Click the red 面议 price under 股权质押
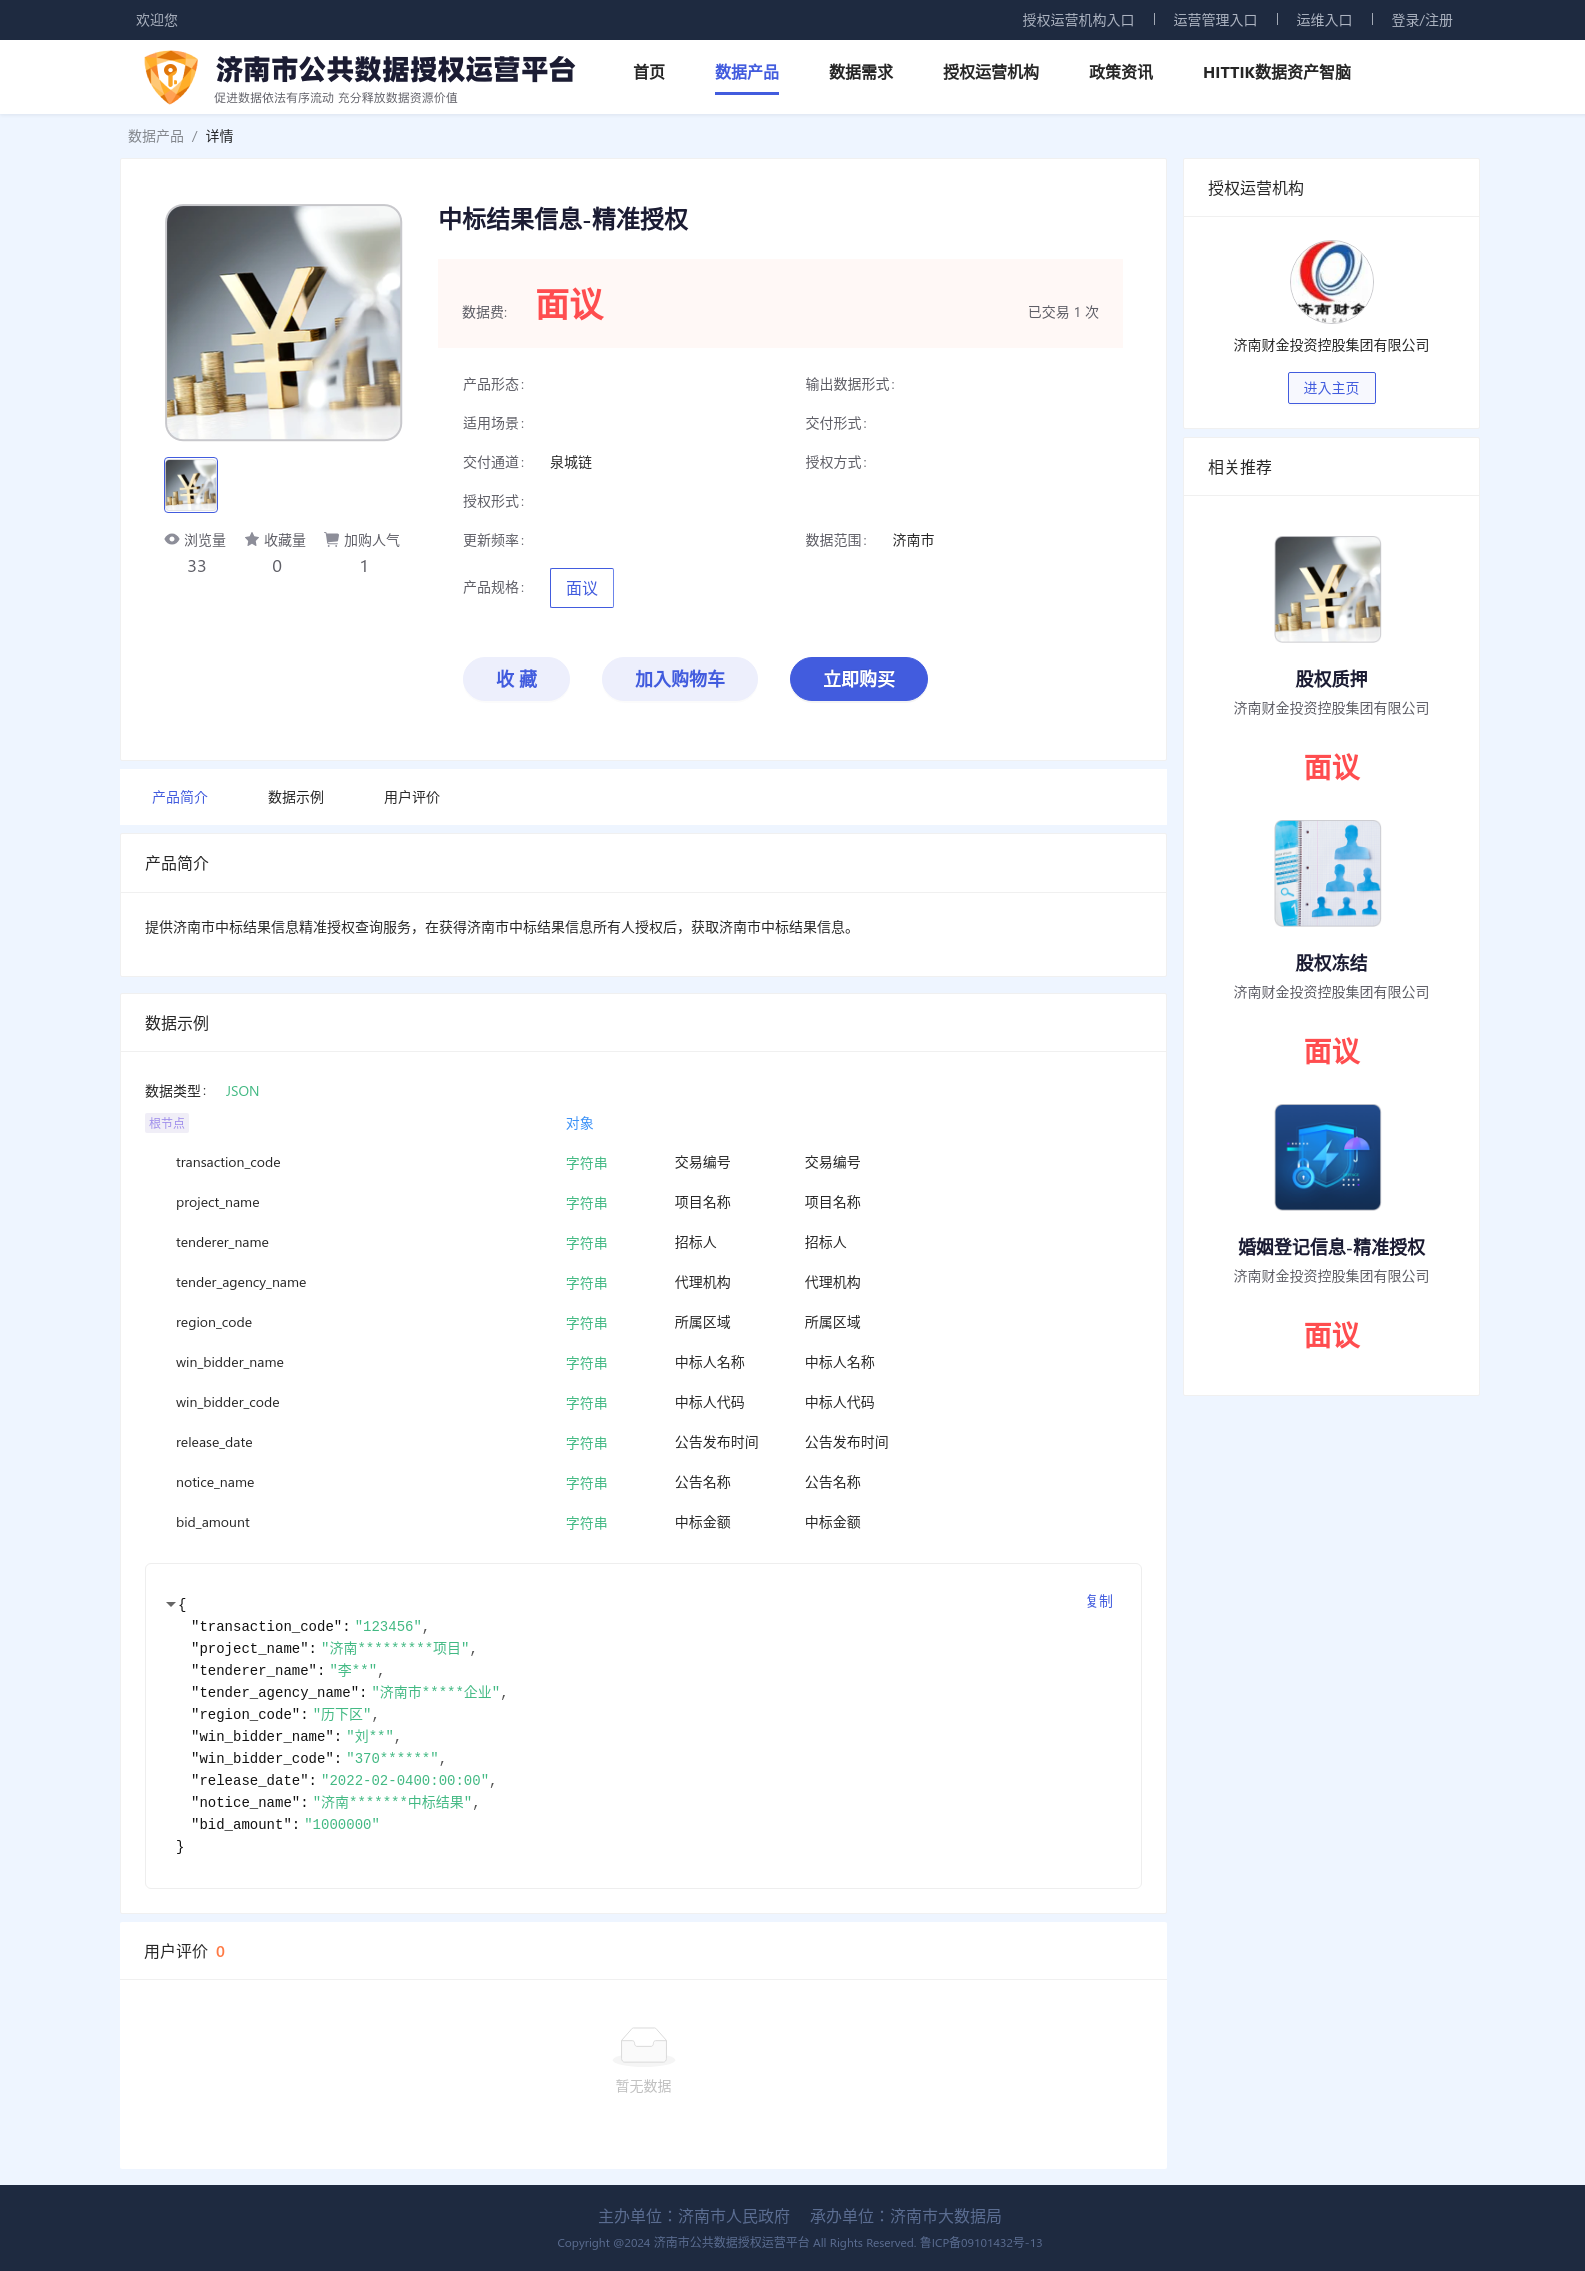 pyautogui.click(x=1331, y=767)
